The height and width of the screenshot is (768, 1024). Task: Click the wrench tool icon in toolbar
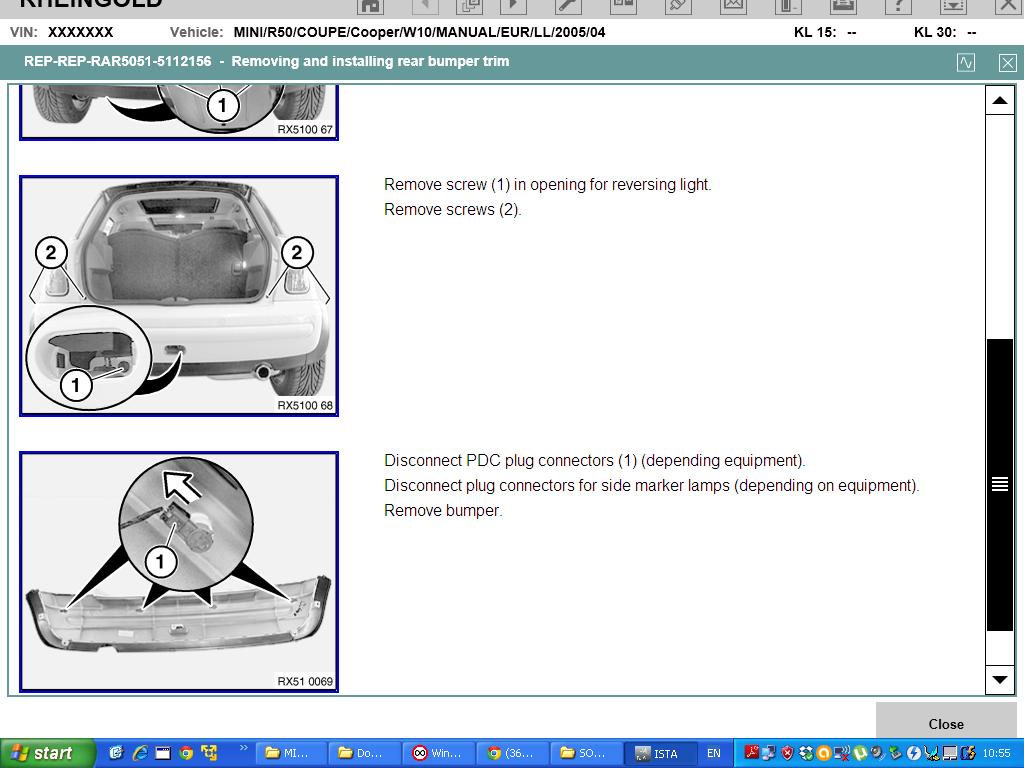(x=568, y=5)
